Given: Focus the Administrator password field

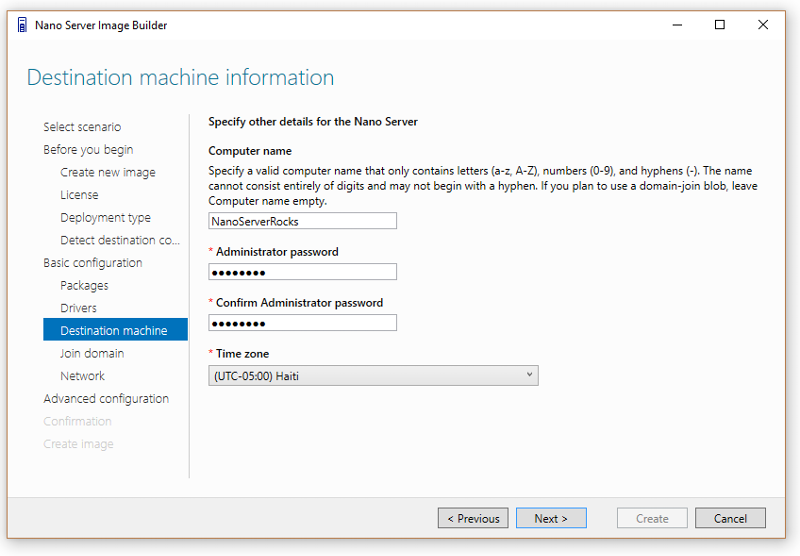Looking at the screenshot, I should [302, 272].
